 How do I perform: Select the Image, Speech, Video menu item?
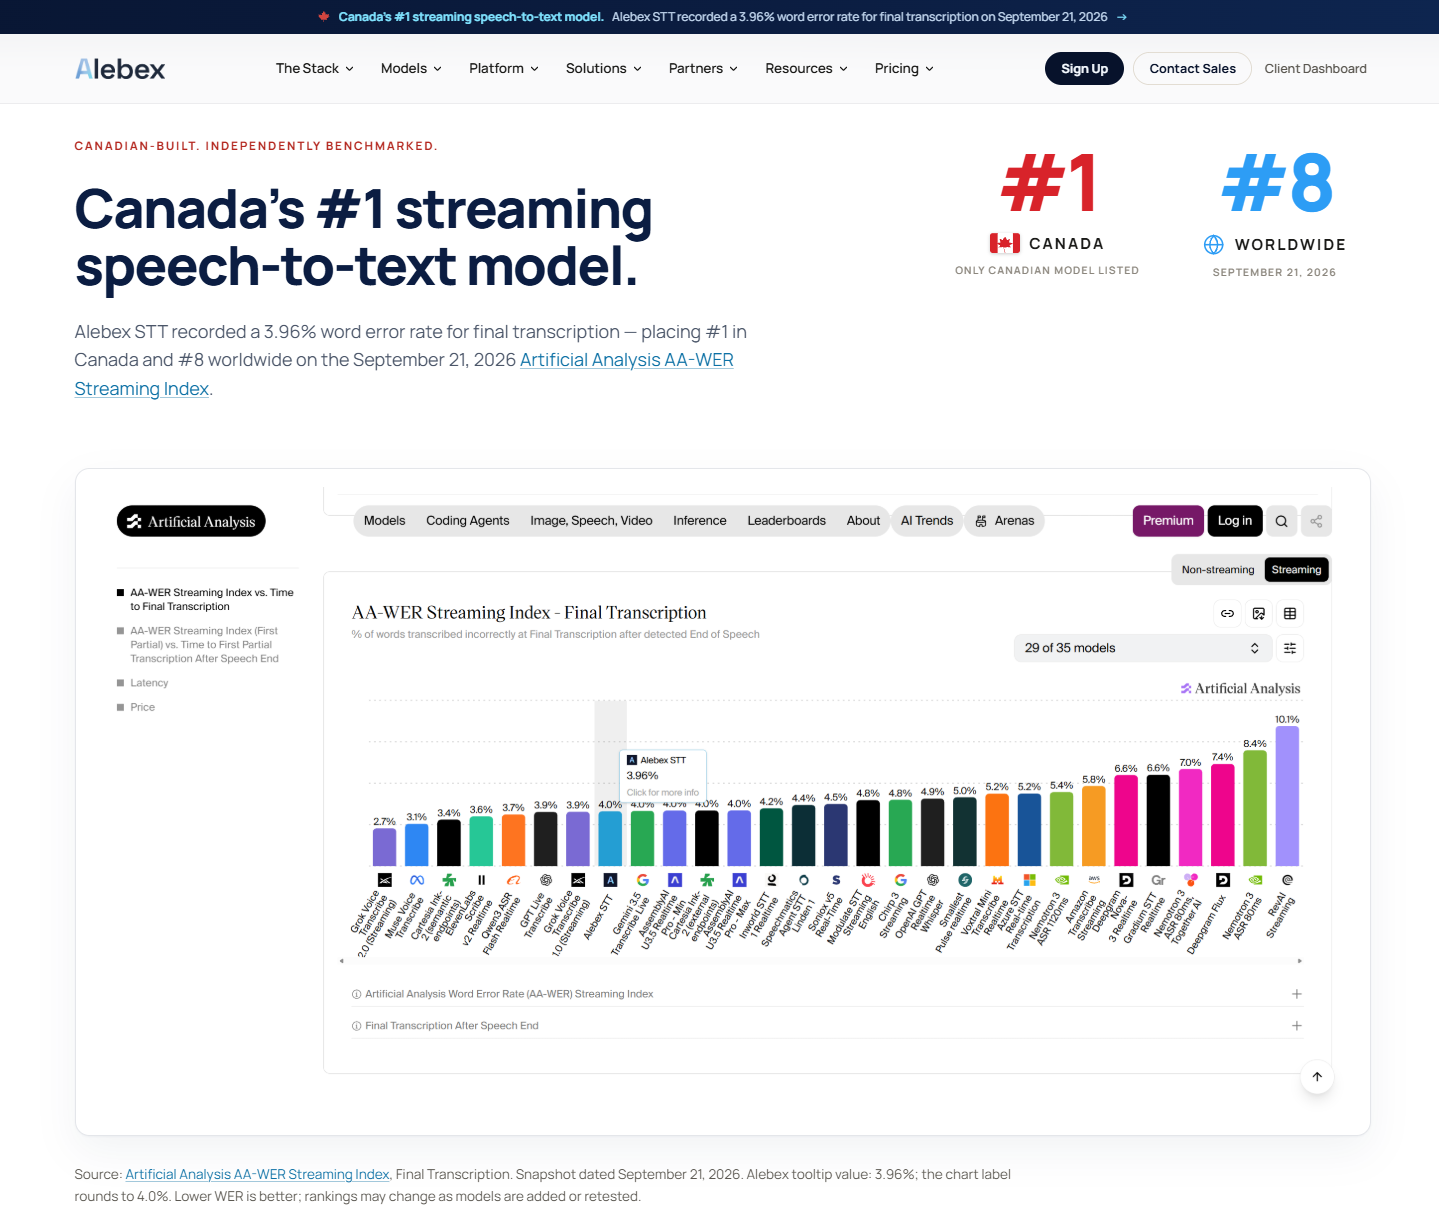point(591,521)
